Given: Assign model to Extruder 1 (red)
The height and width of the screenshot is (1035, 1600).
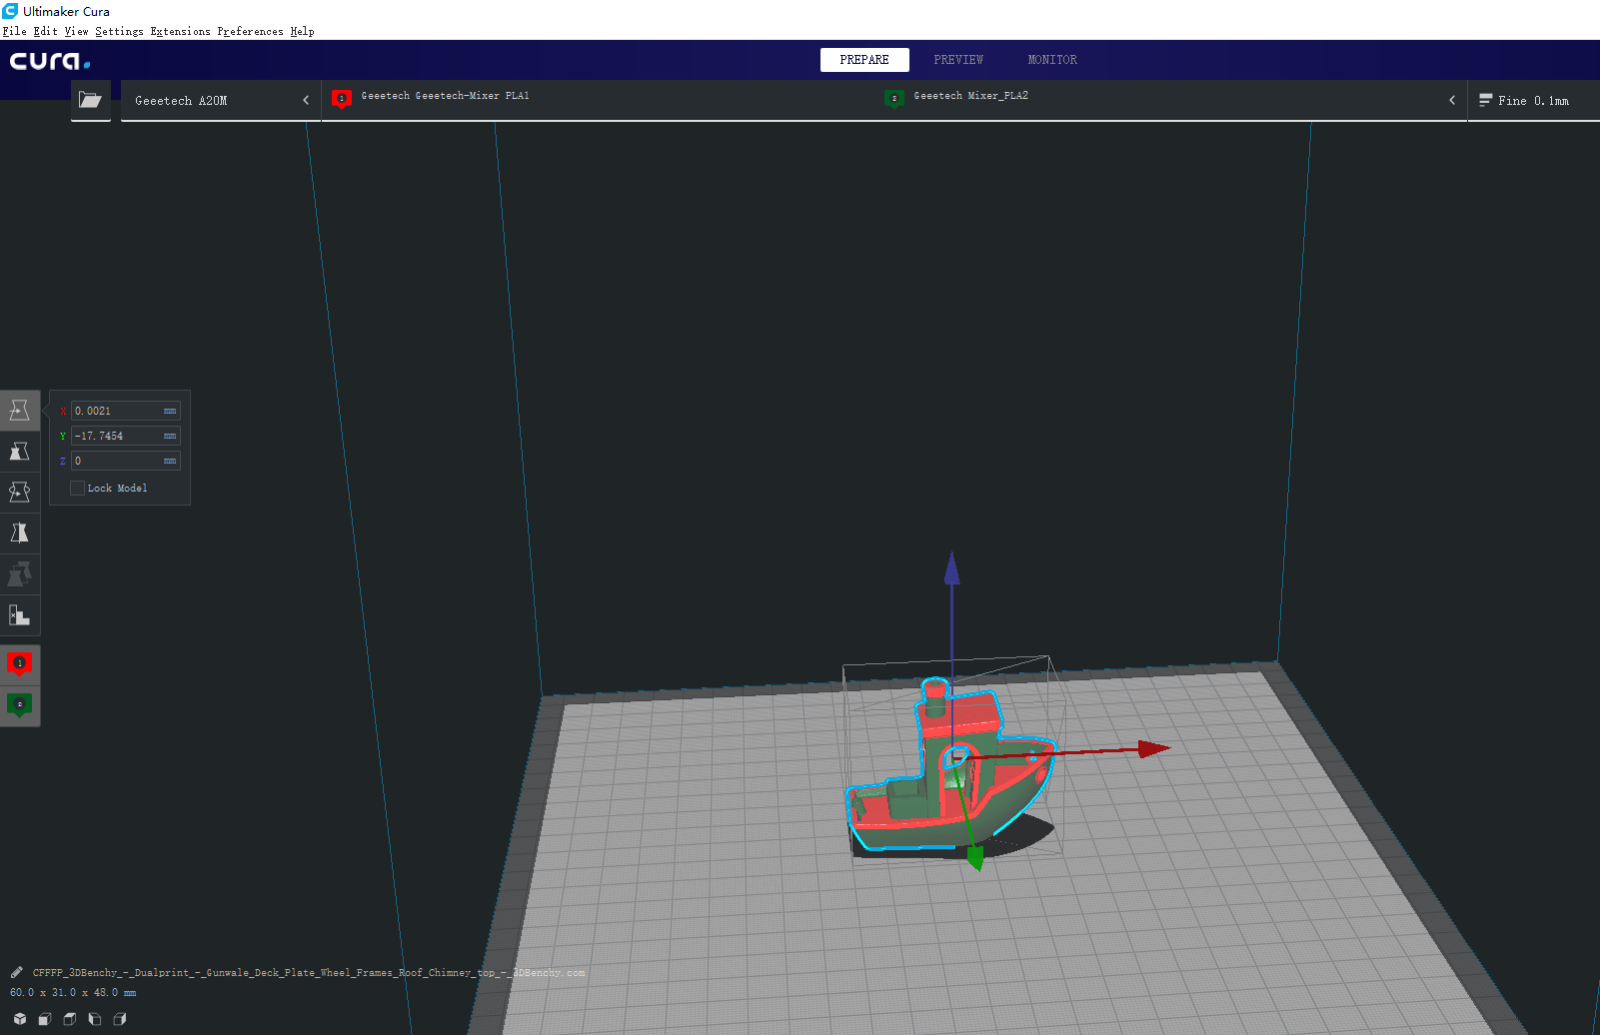Looking at the screenshot, I should pyautogui.click(x=19, y=664).
